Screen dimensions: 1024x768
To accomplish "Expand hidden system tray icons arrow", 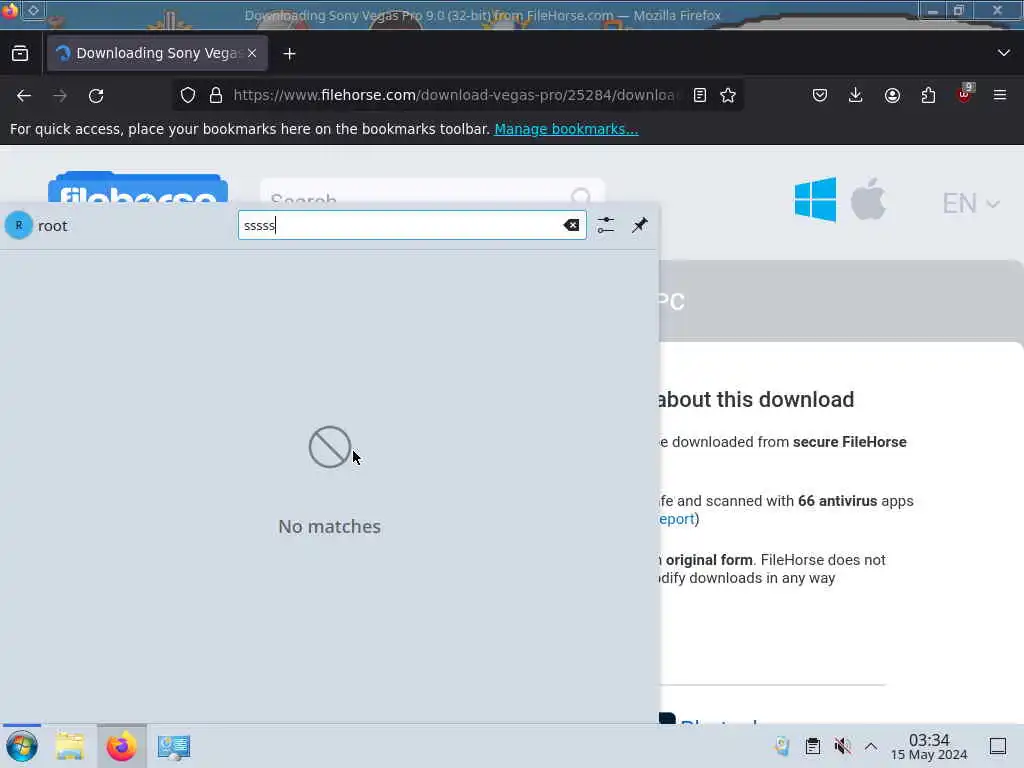I will (x=871, y=746).
